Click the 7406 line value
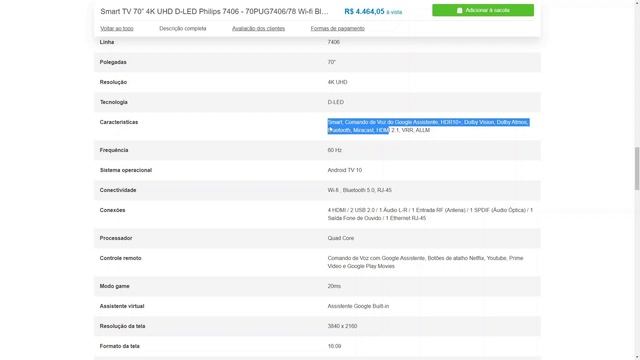The height and width of the screenshot is (360, 640). 333,42
